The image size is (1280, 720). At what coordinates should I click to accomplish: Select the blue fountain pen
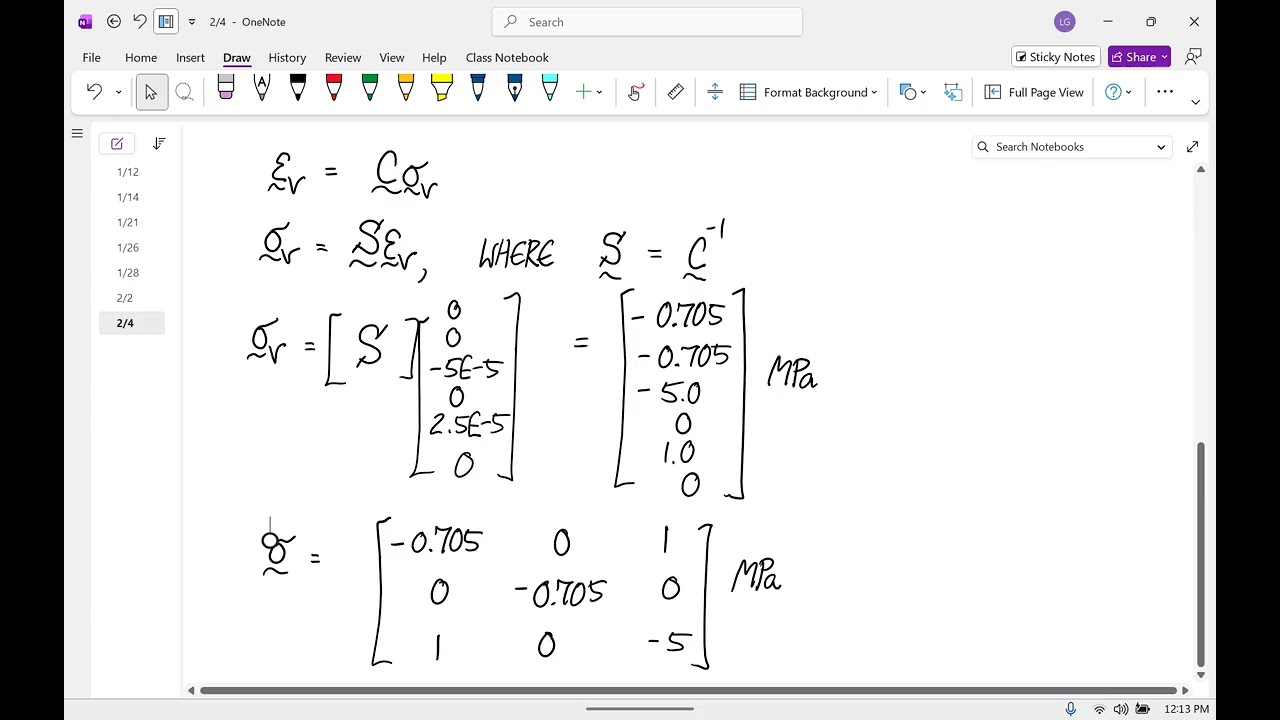(514, 90)
